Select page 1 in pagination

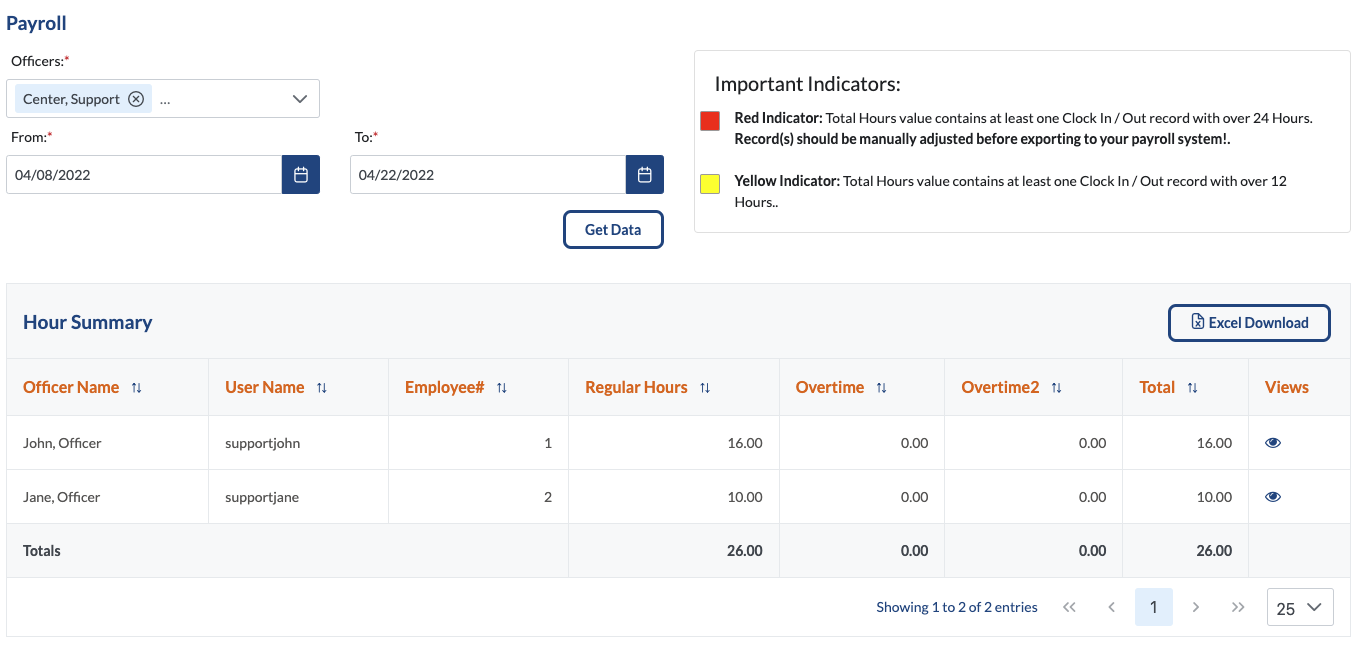[1153, 607]
